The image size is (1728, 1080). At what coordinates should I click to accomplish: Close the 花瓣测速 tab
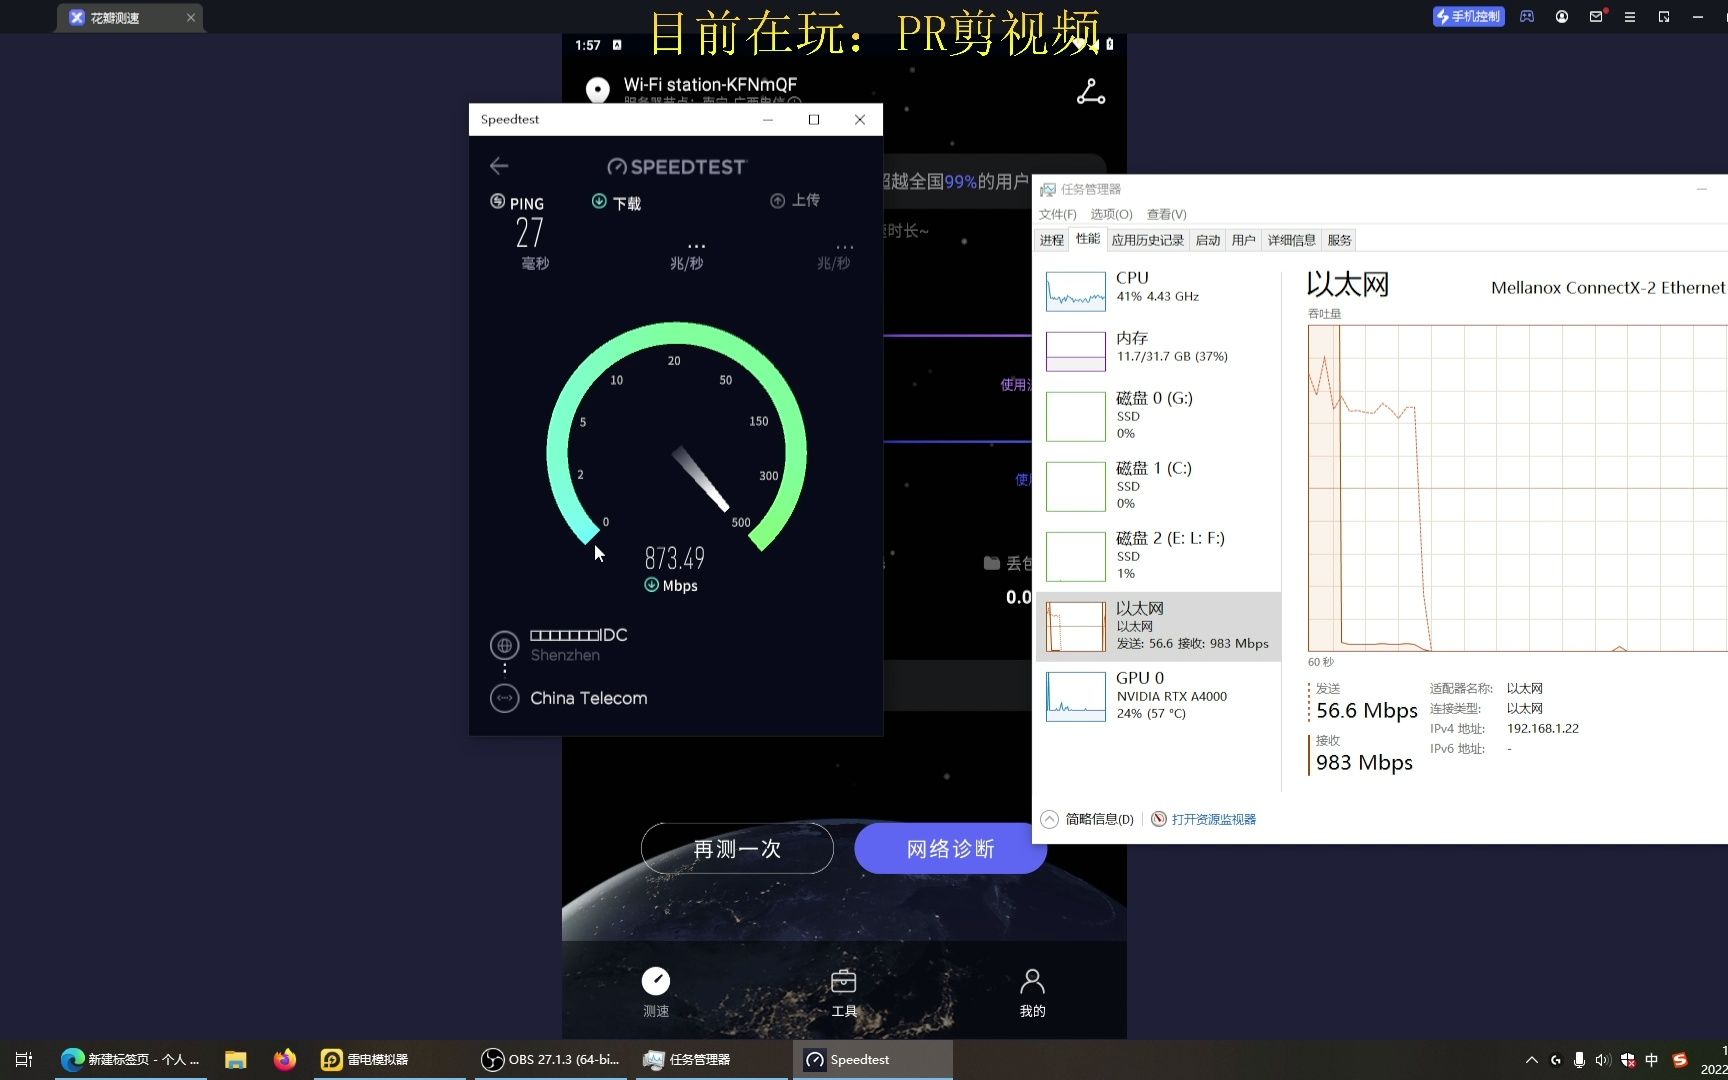[x=191, y=18]
